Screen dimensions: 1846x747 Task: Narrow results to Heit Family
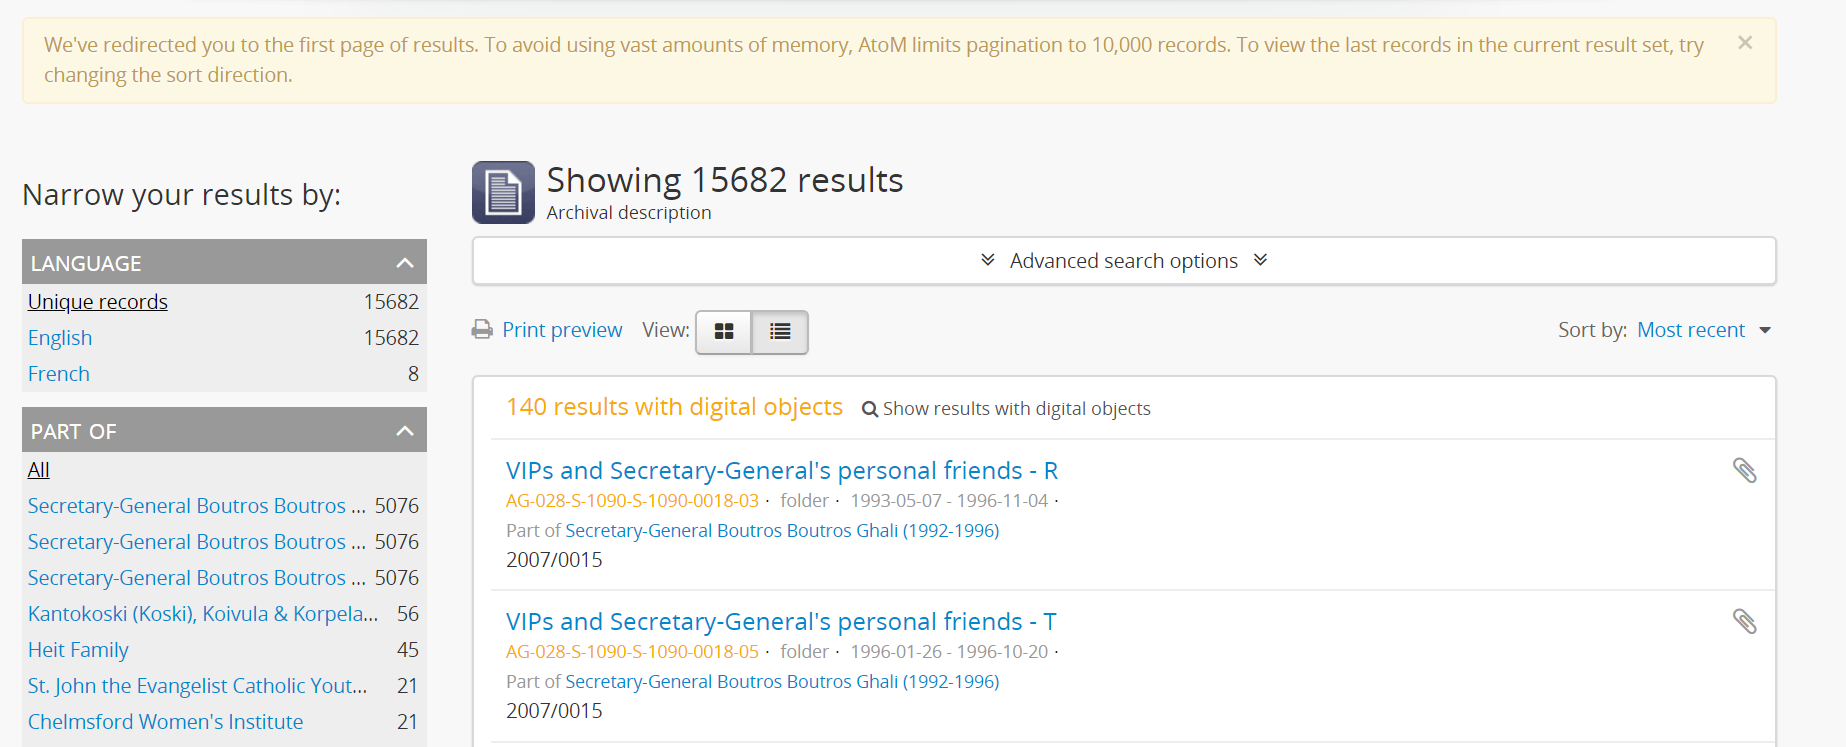pos(78,650)
